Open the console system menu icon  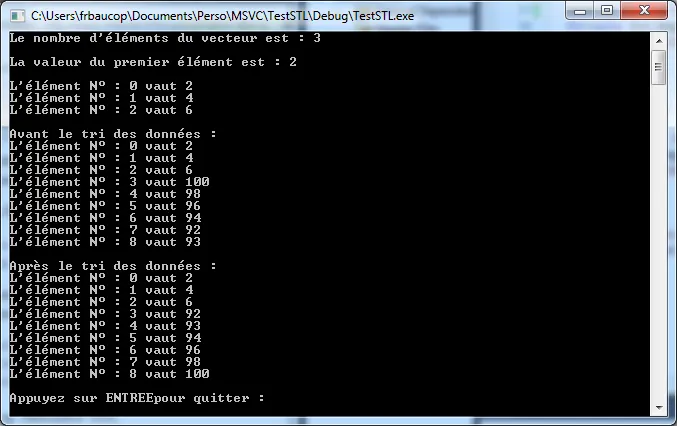point(17,16)
